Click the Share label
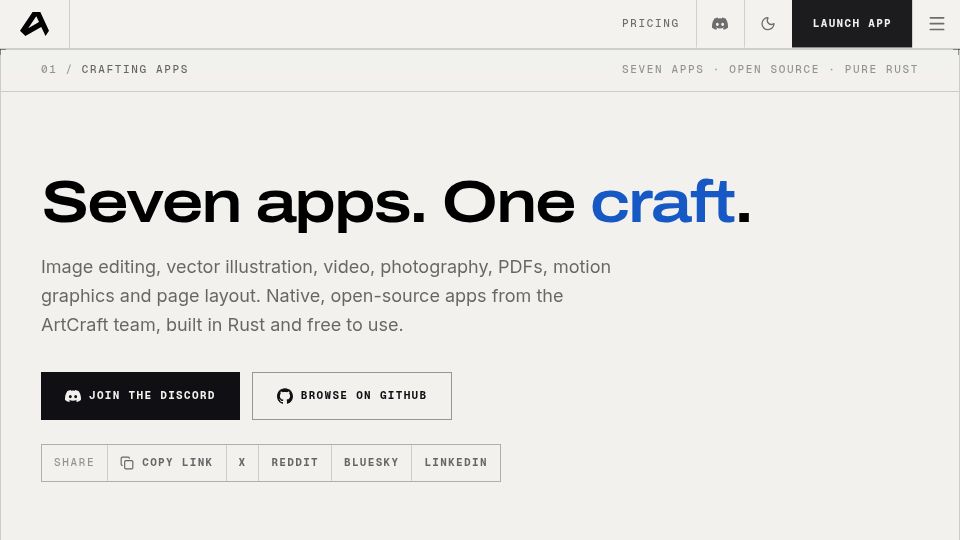Viewport: 960px width, 540px height. pyautogui.click(x=74, y=462)
